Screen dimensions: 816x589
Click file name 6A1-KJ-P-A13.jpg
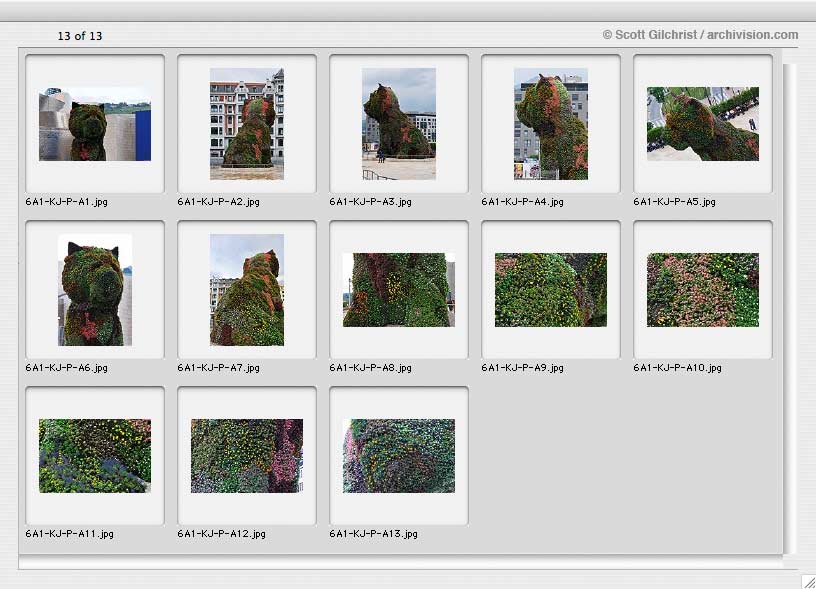pyautogui.click(x=373, y=534)
